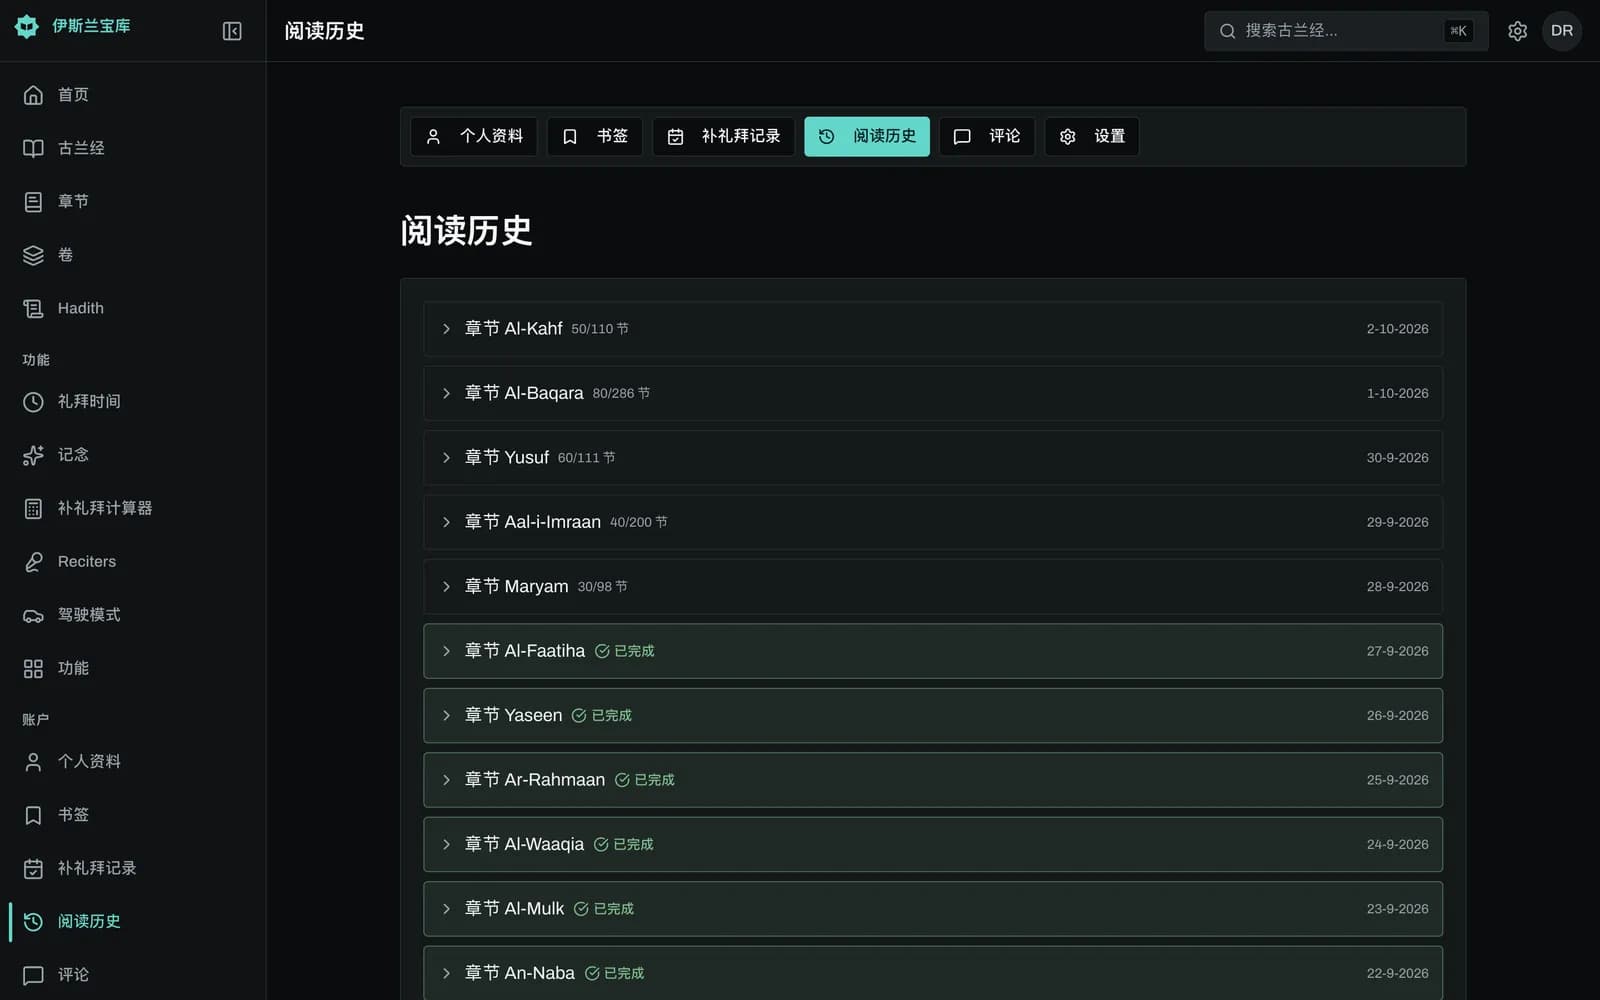This screenshot has width=1600, height=1000.
Task: Expand the Al-Faatiha chapter row
Action: coord(933,651)
